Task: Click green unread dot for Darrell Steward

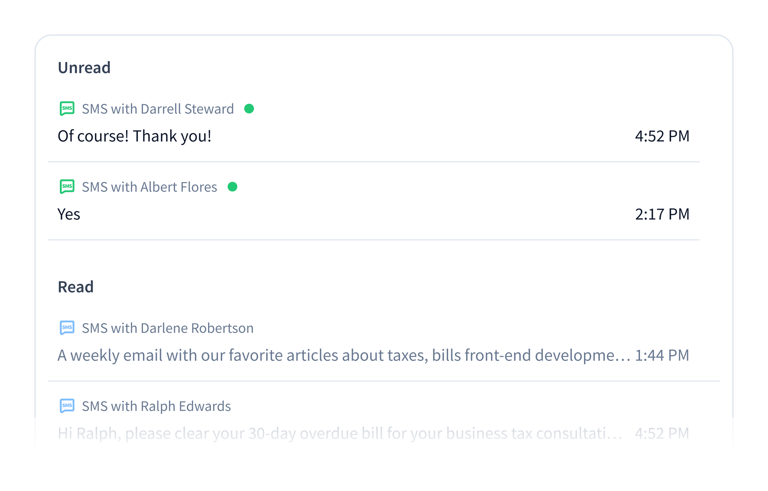Action: click(249, 109)
